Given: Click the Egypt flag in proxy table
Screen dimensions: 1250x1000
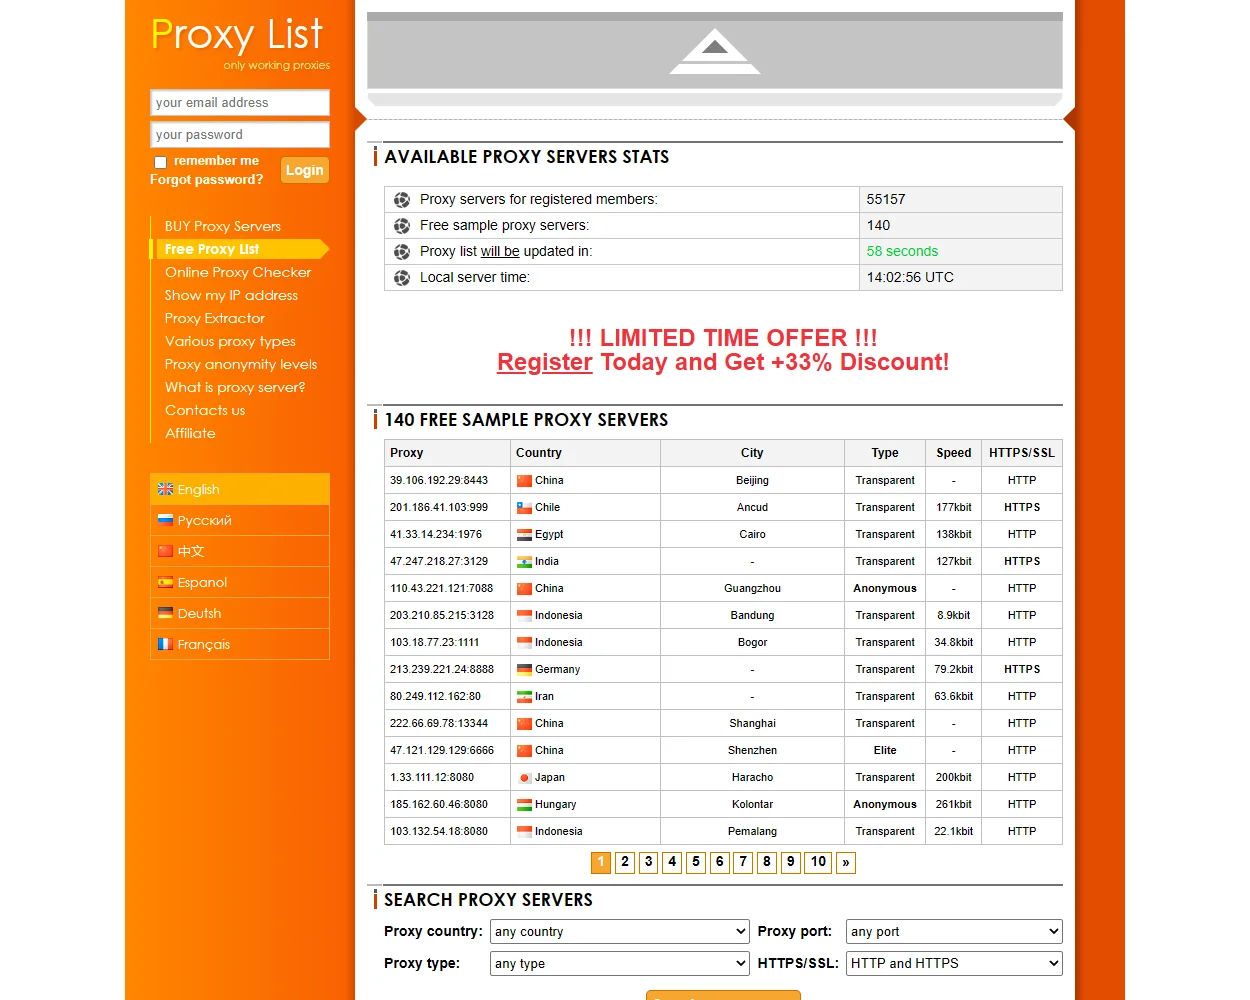Looking at the screenshot, I should (x=524, y=535).
